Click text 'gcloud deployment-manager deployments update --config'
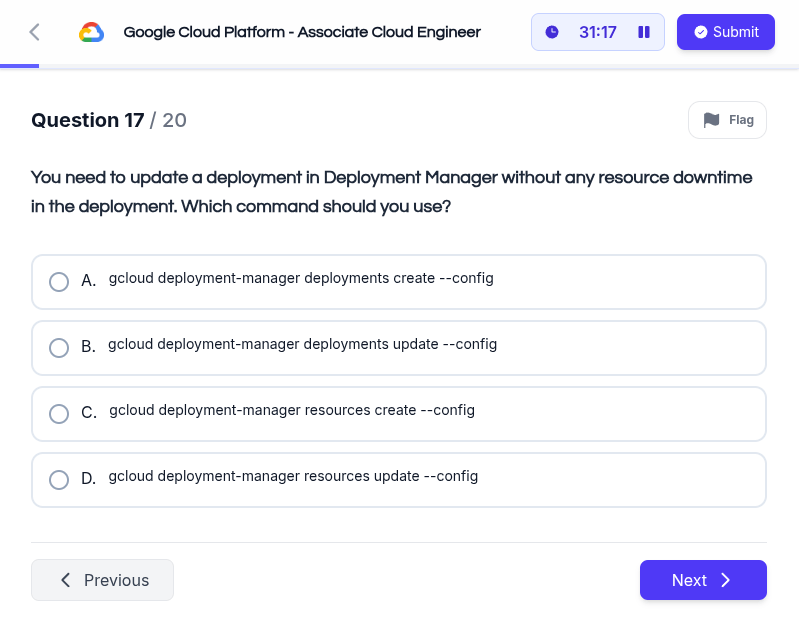 (x=302, y=344)
